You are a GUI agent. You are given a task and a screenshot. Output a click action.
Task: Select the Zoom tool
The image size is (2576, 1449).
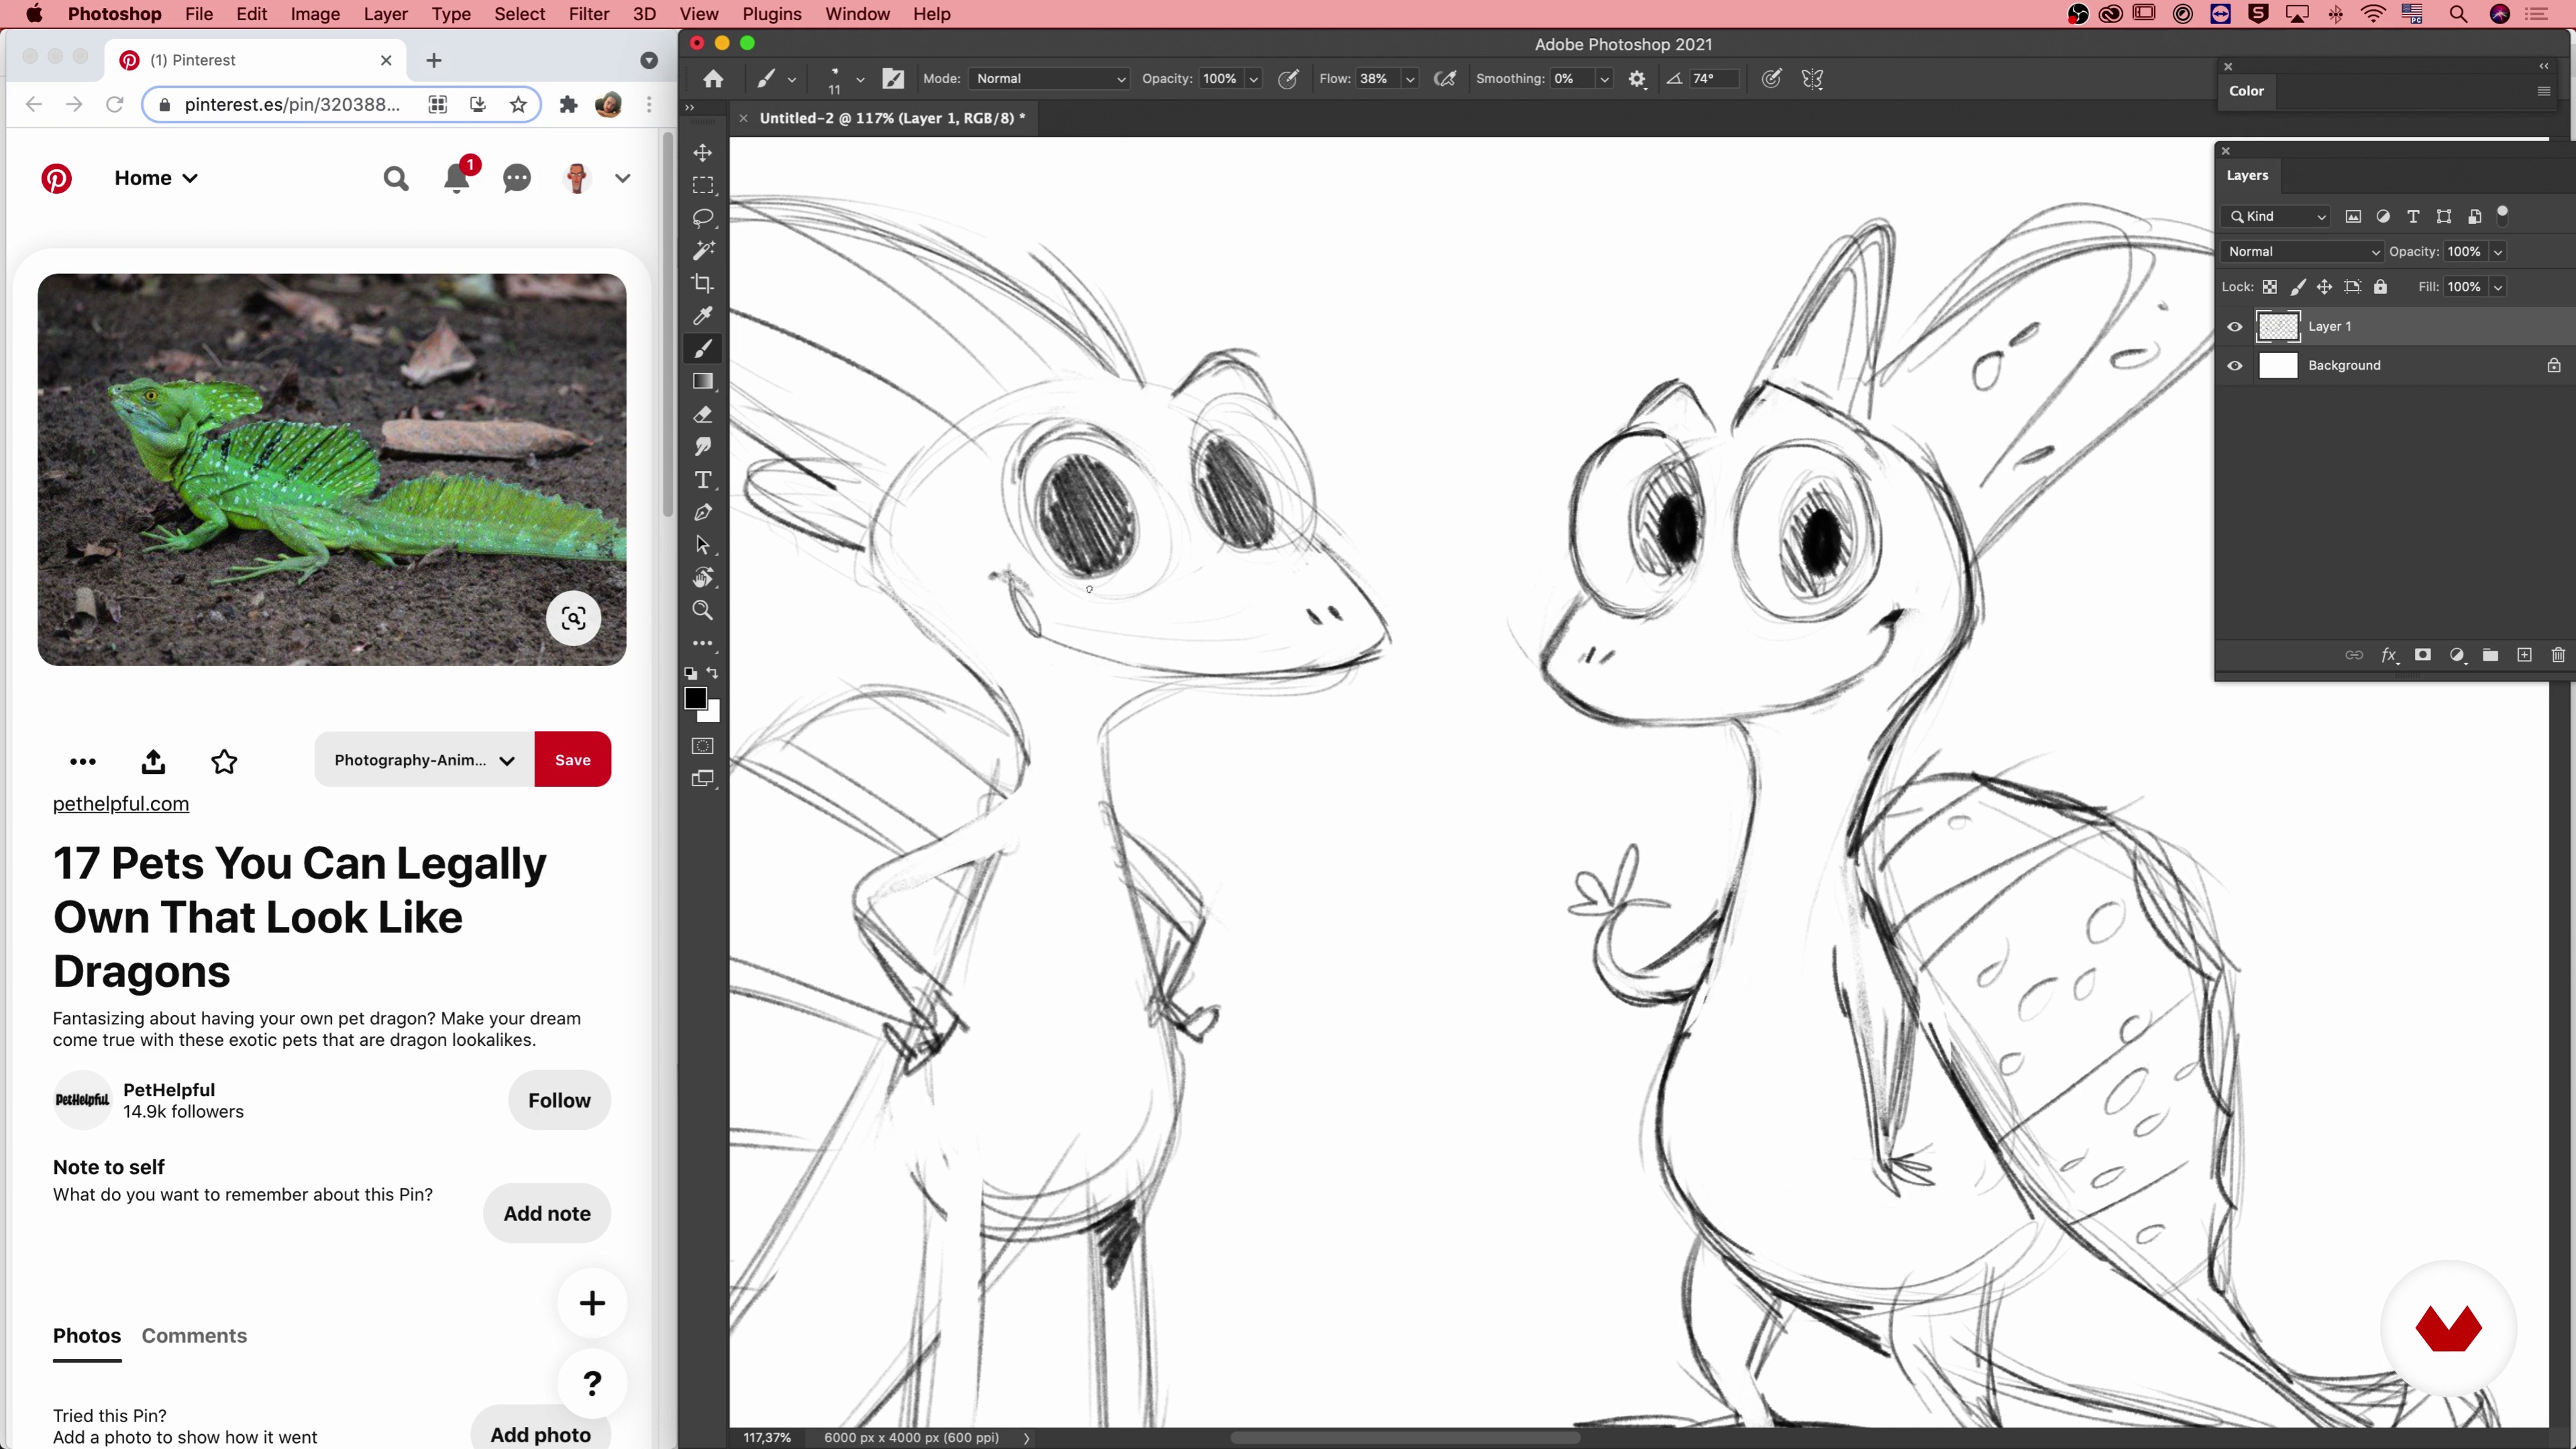tap(703, 610)
